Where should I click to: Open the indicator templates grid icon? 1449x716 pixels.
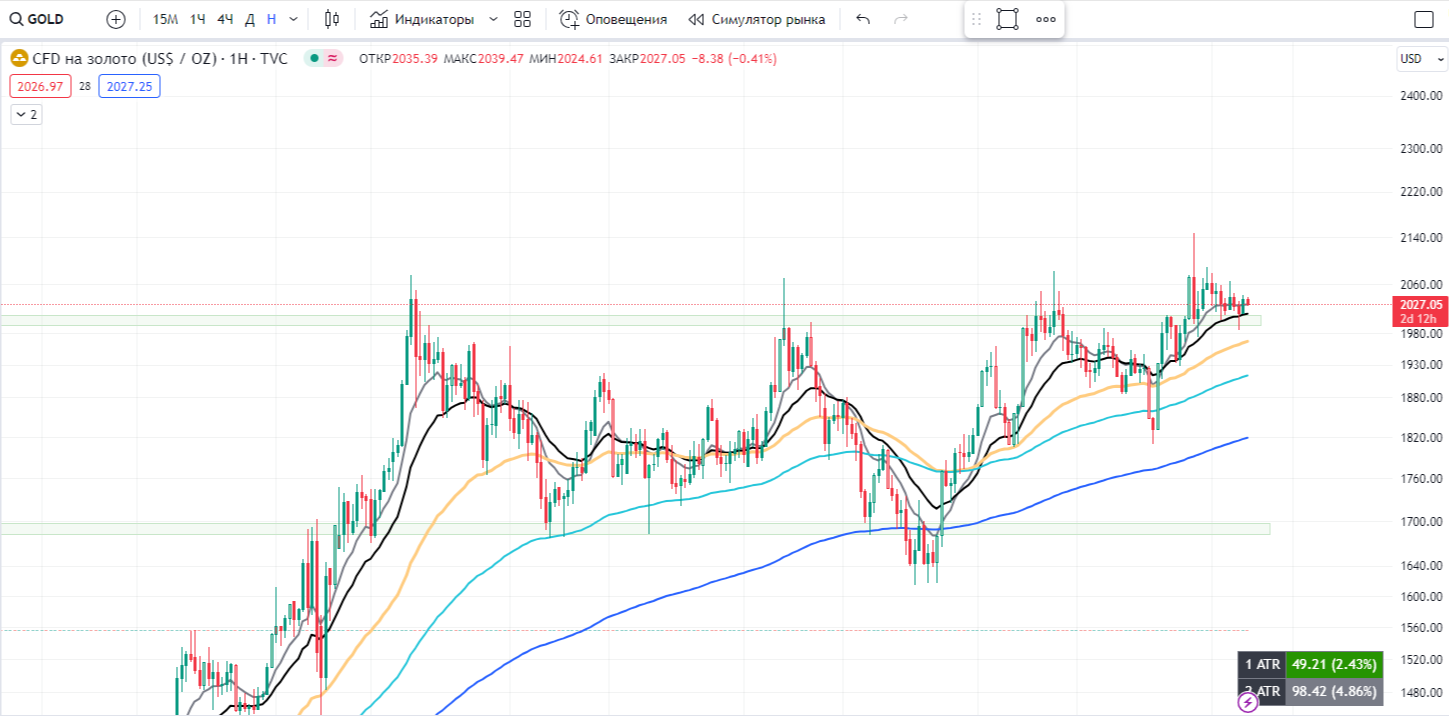click(x=522, y=19)
